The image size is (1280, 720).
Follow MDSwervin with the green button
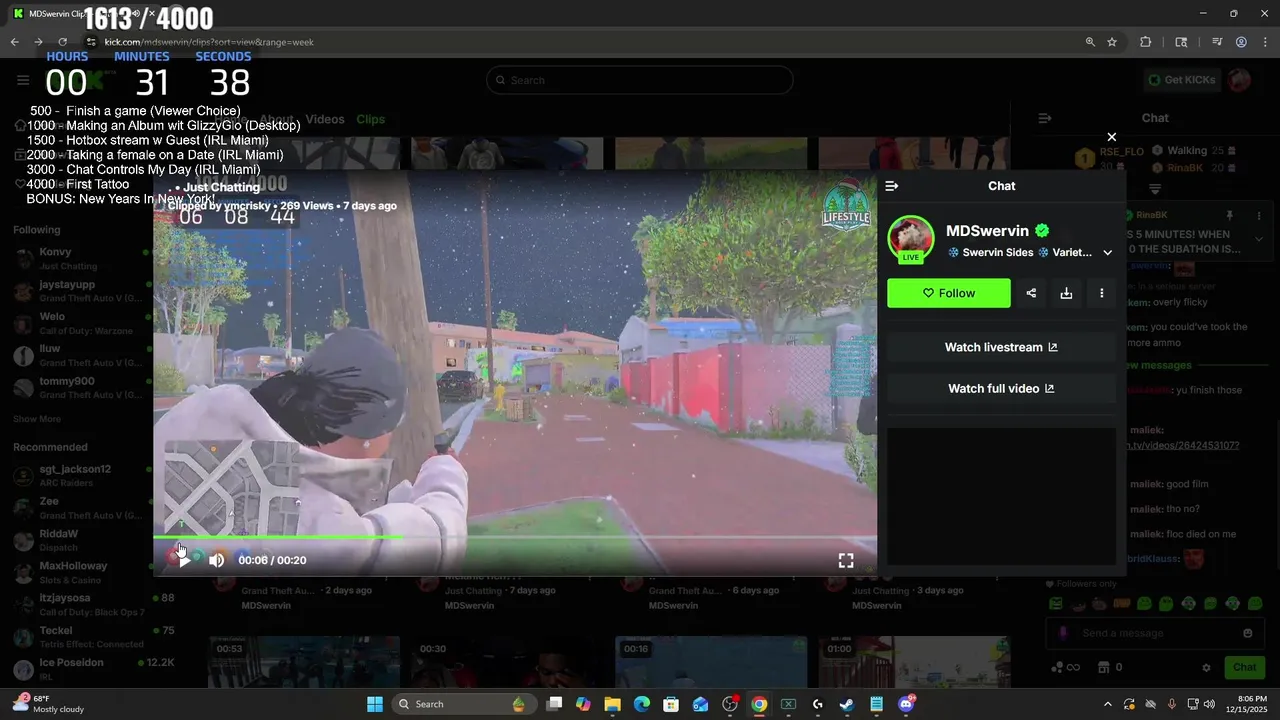tap(948, 293)
